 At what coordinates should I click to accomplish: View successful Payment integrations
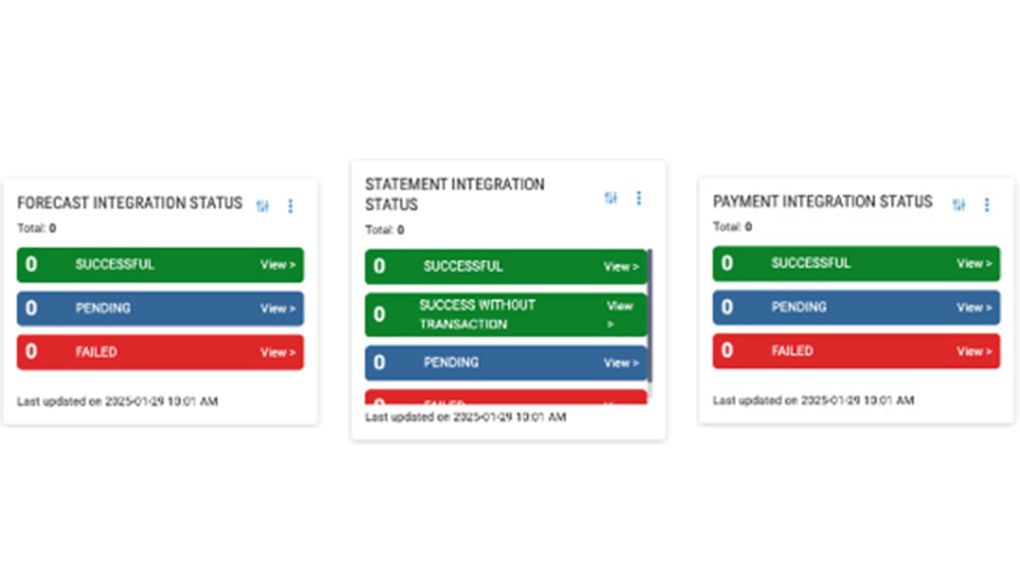(x=975, y=264)
